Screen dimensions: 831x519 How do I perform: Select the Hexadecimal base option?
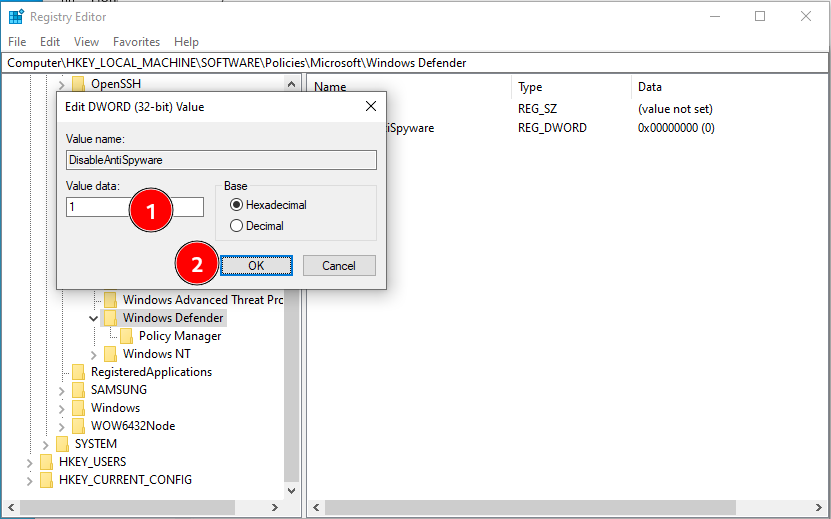pos(237,205)
